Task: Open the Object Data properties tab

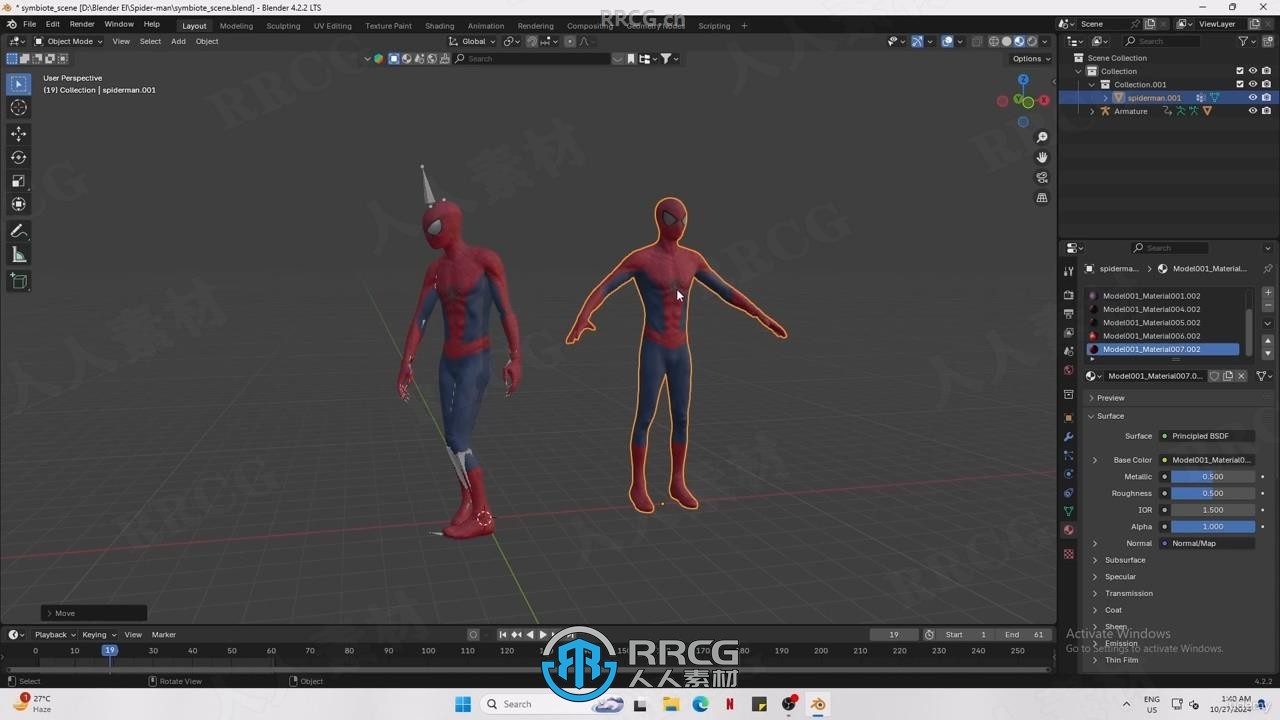Action: [x=1068, y=511]
